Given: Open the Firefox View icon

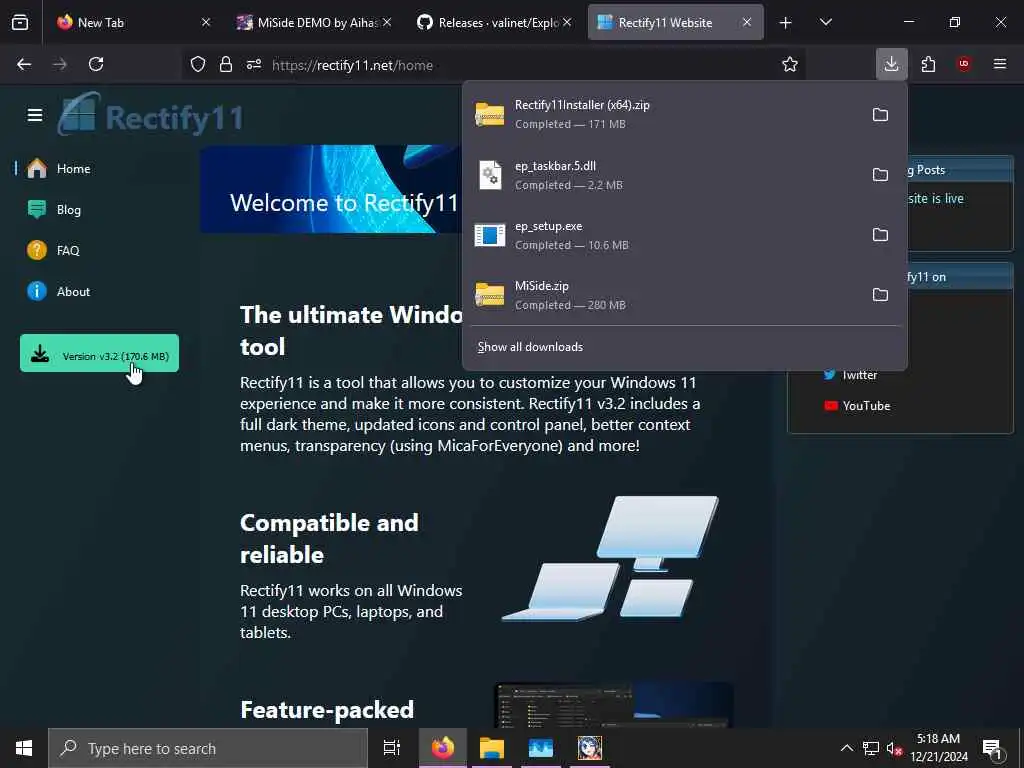Looking at the screenshot, I should pyautogui.click(x=20, y=22).
